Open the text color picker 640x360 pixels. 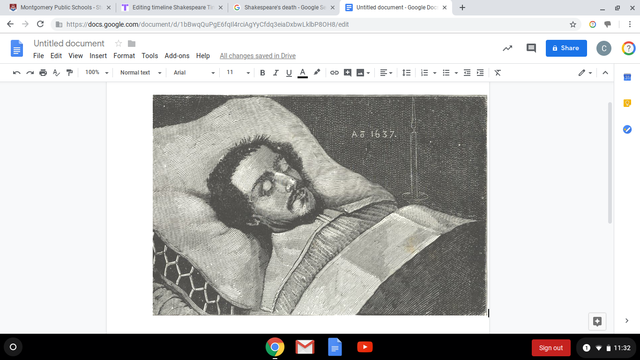point(302,73)
